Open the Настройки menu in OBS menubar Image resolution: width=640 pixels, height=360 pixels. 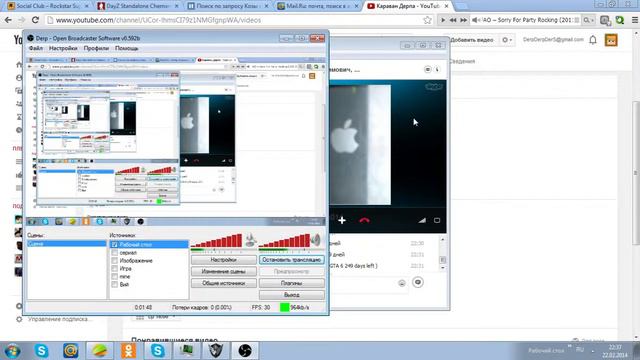(x=63, y=48)
